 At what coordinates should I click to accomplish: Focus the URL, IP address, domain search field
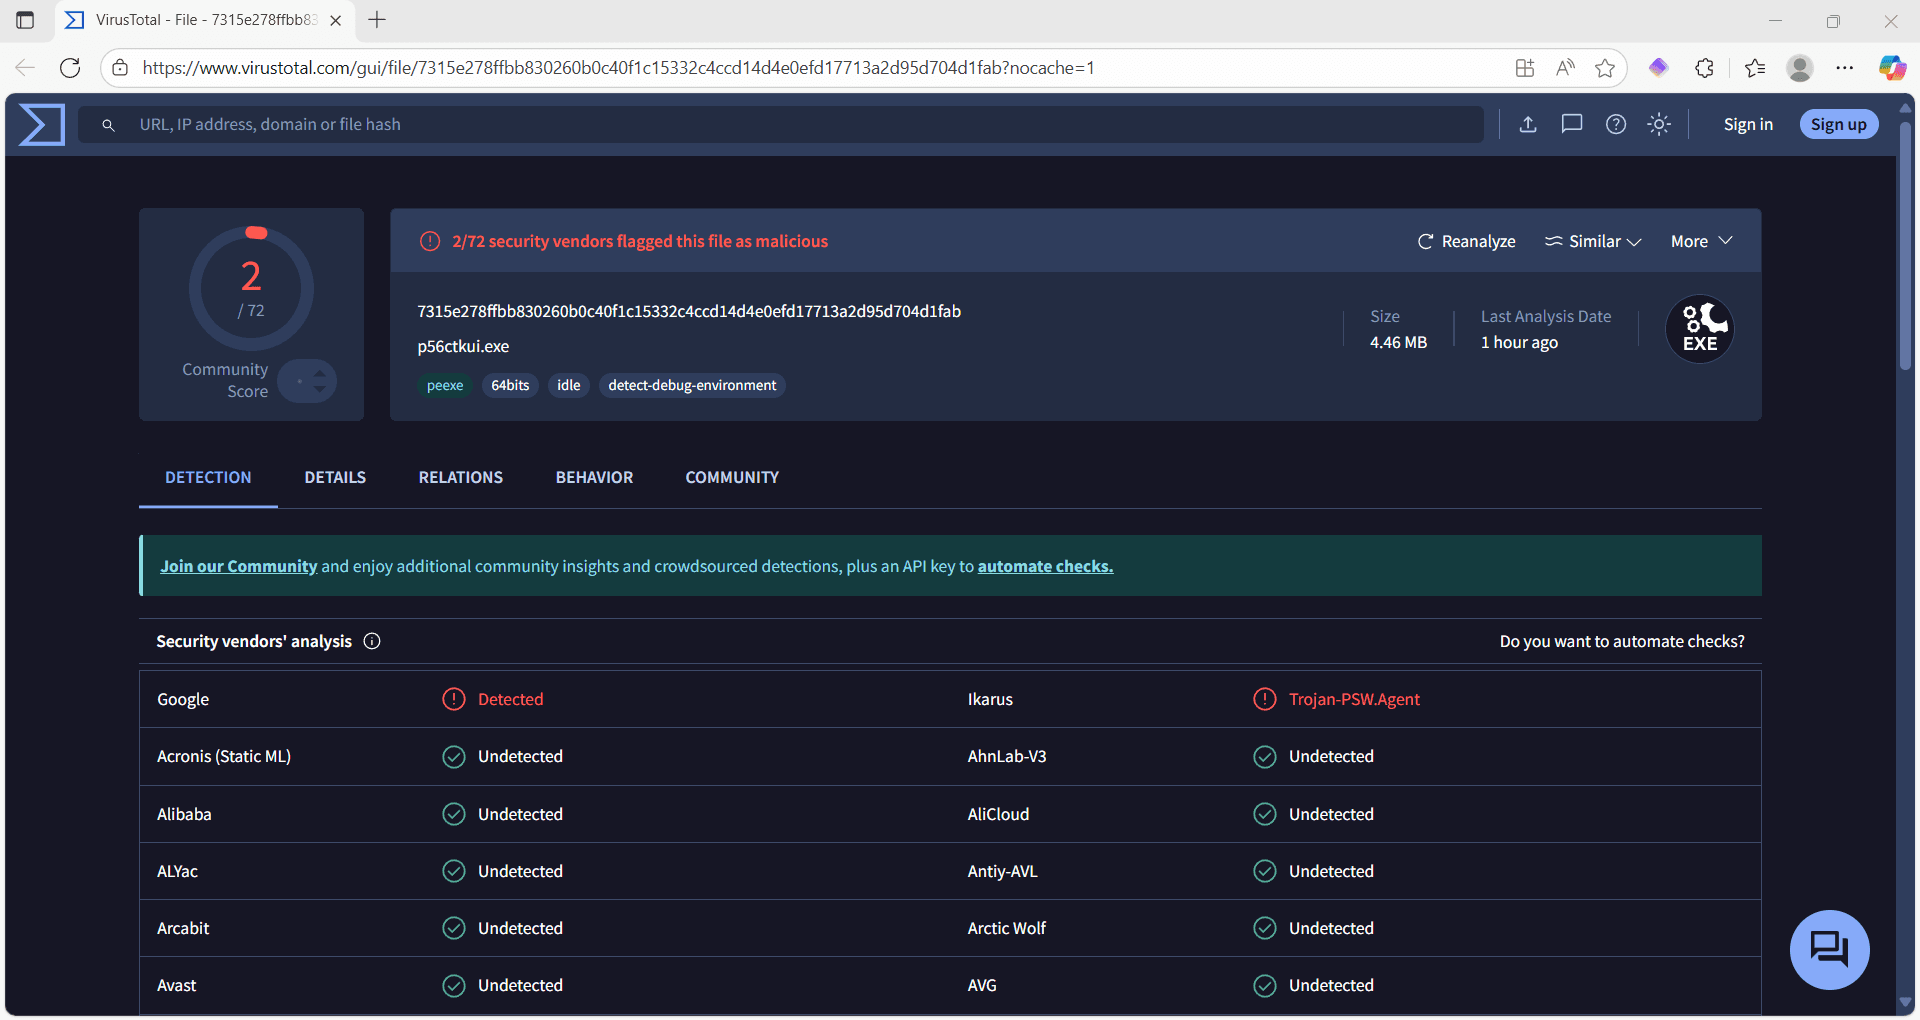(x=781, y=125)
